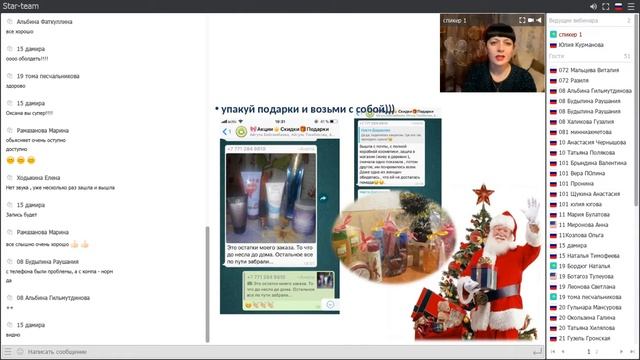
Task: Open the emoji picker in chat input
Action: coord(20,351)
